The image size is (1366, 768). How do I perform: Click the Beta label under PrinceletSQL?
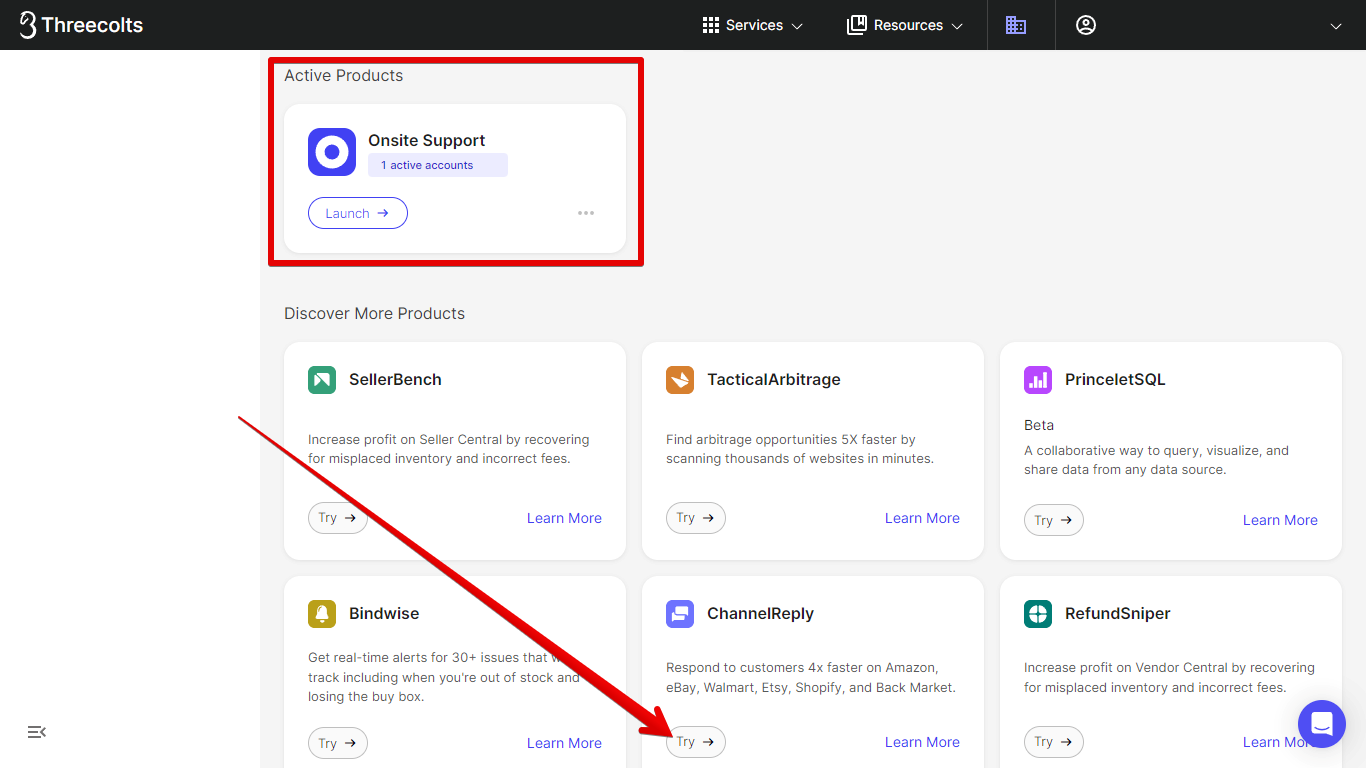click(1039, 425)
